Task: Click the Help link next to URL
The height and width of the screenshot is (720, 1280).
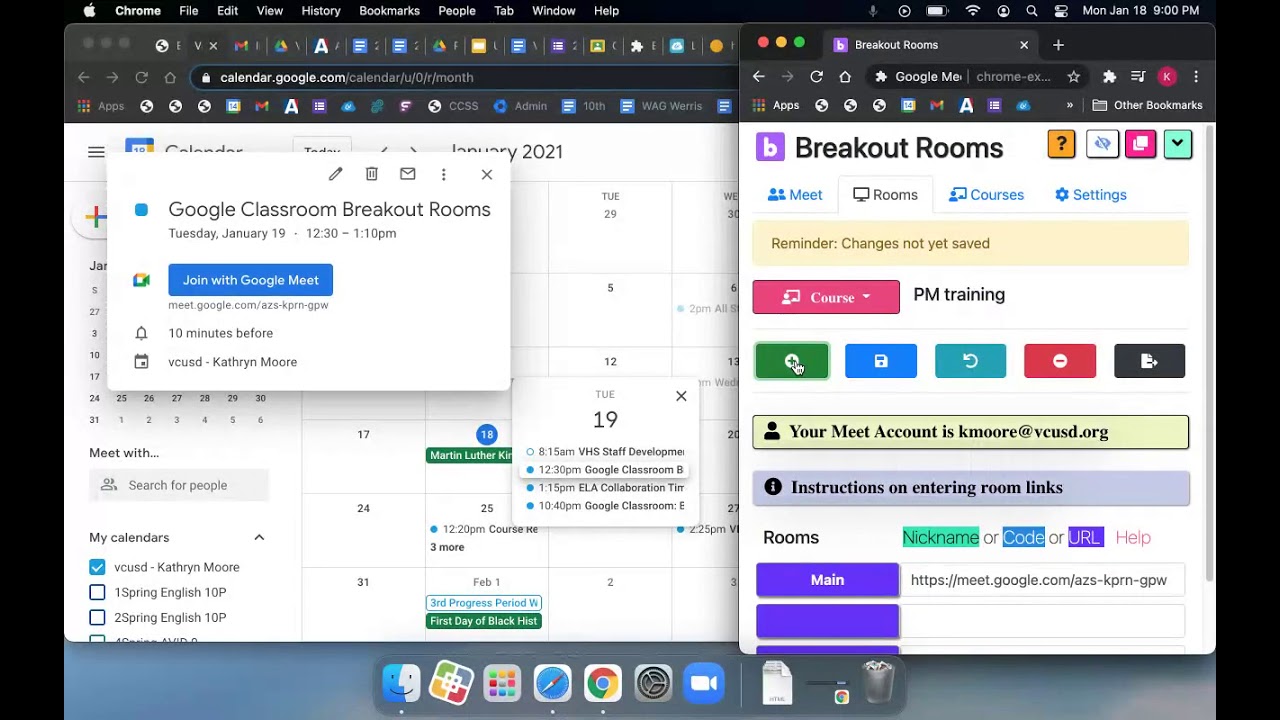Action: click(1133, 538)
